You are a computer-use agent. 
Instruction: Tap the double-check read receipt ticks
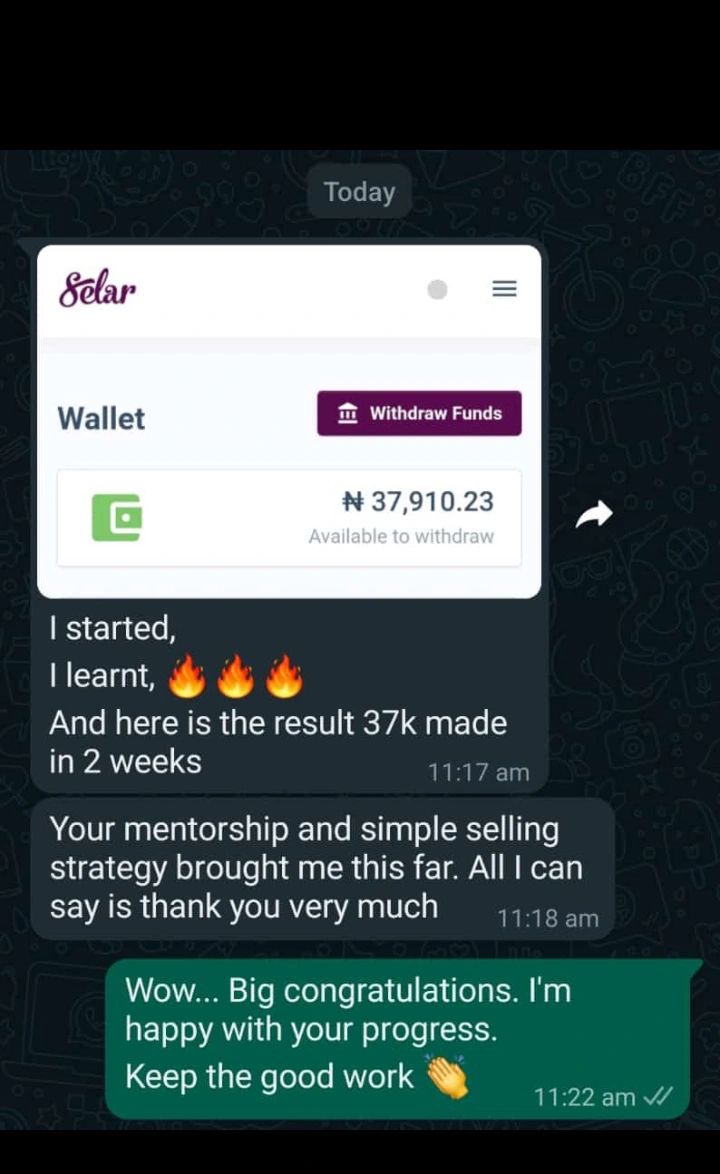tap(658, 1097)
